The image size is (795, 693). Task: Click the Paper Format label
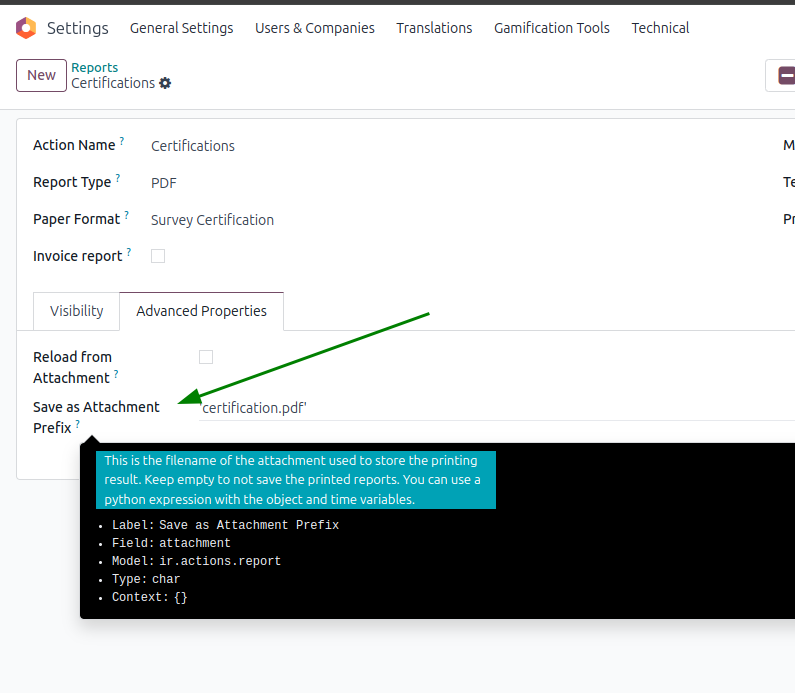(x=77, y=220)
